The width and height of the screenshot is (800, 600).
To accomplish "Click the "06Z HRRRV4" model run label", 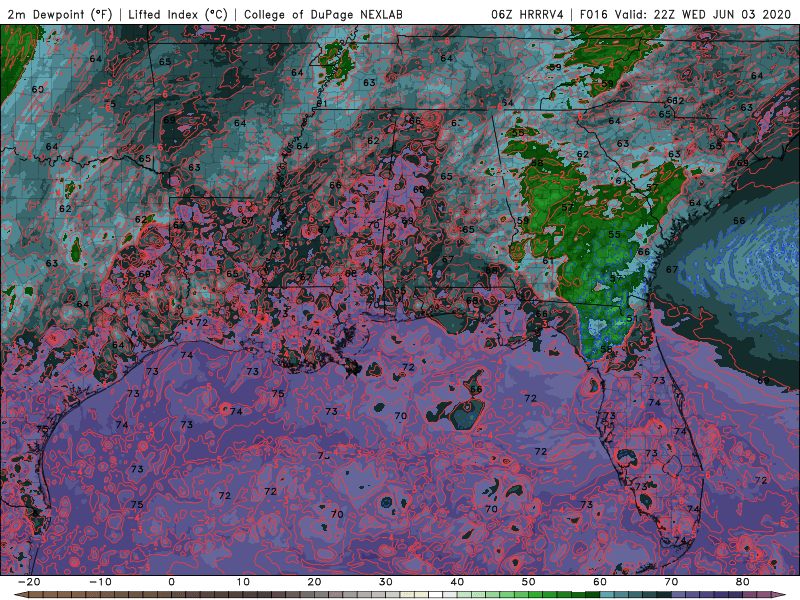I will 527,15.
